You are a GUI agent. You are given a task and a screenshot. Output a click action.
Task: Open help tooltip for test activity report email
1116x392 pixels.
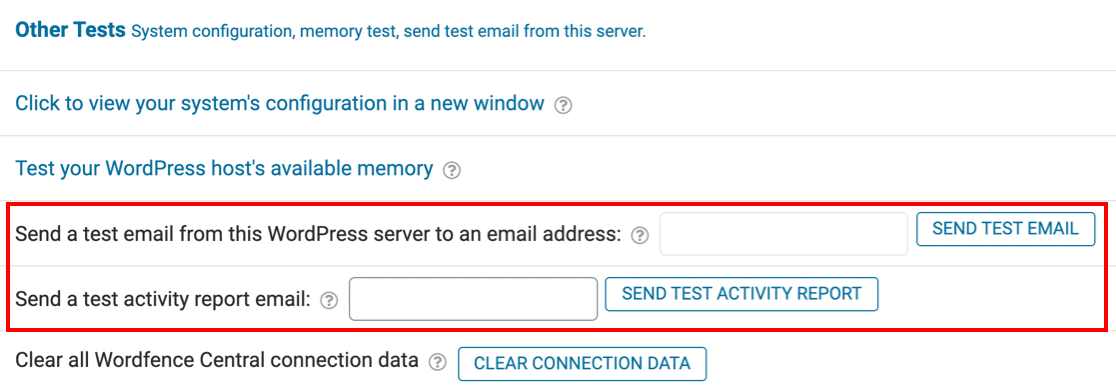(328, 301)
